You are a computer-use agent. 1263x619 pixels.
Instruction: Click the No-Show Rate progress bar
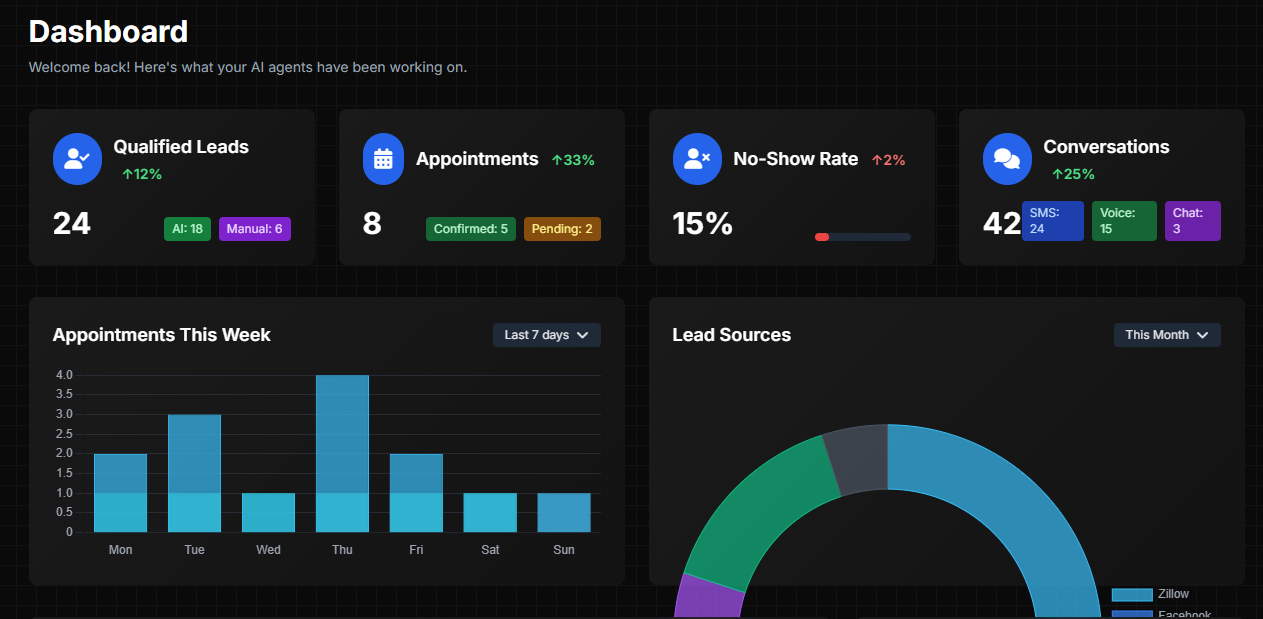pos(862,237)
